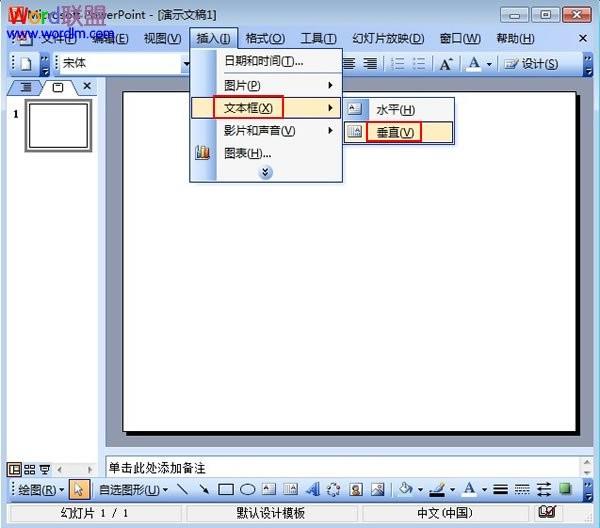
Task: Open the 宋体 font name dropdown
Action: point(186,64)
